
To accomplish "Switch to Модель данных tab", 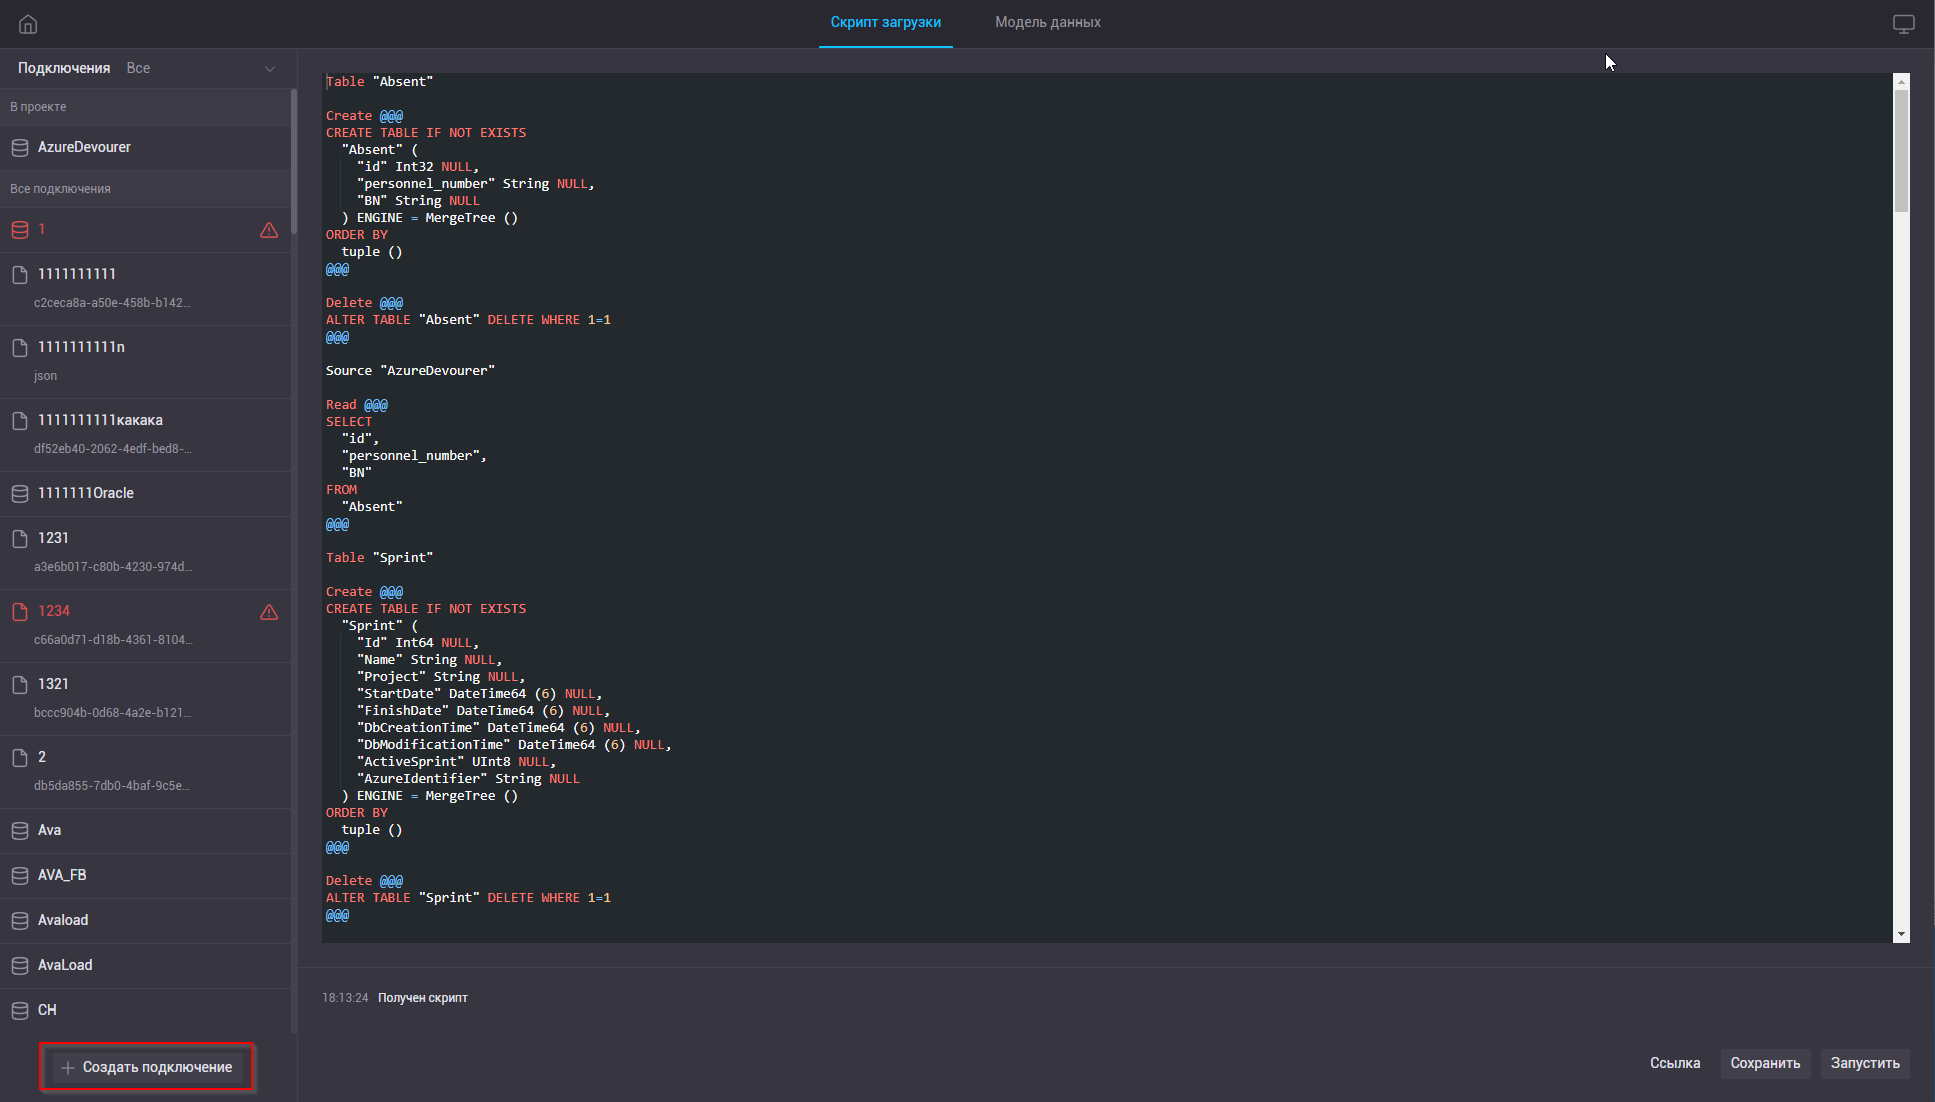I will tap(1047, 22).
